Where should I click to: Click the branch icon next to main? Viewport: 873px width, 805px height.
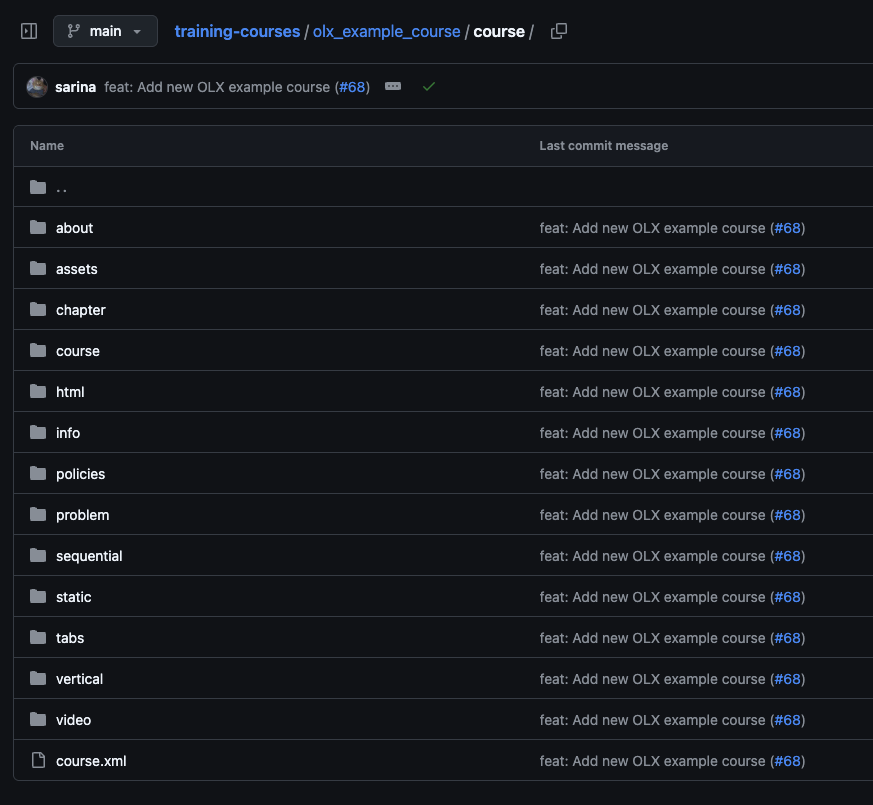coord(75,30)
